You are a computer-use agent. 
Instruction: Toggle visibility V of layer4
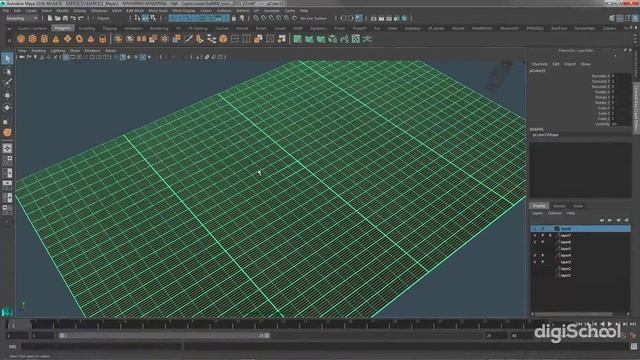tap(535, 256)
